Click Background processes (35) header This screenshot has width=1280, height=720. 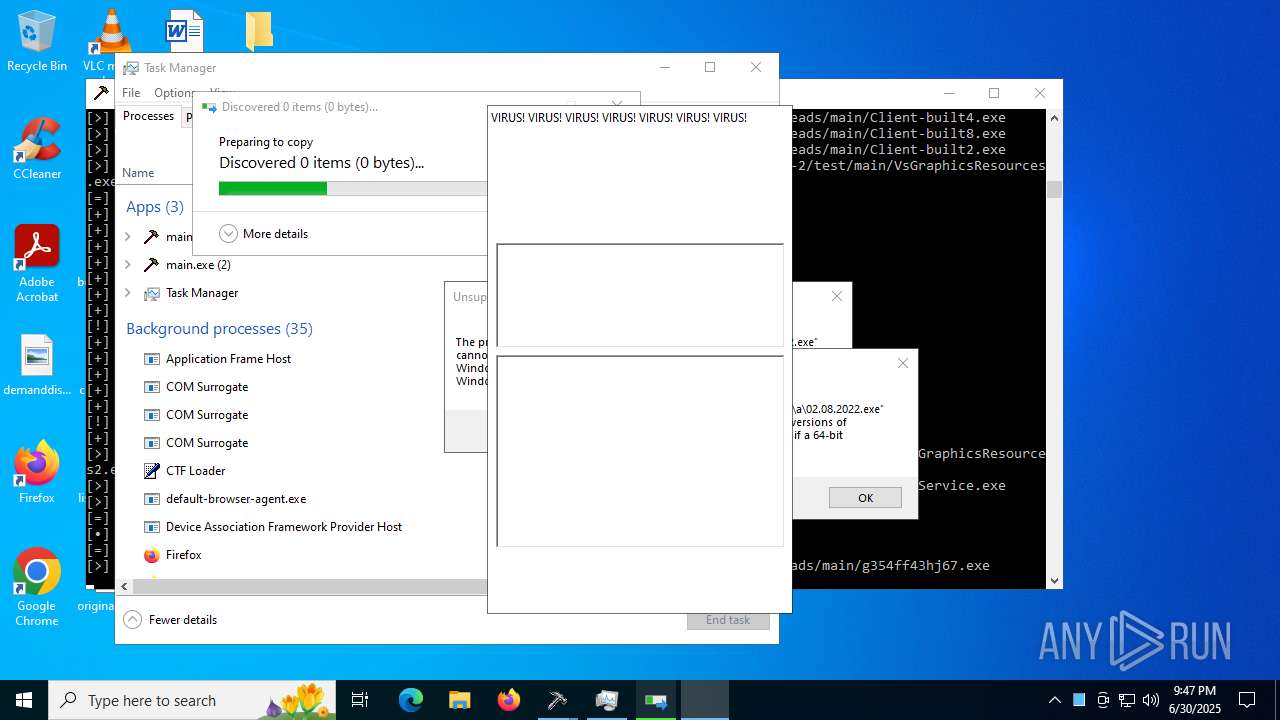219,329
